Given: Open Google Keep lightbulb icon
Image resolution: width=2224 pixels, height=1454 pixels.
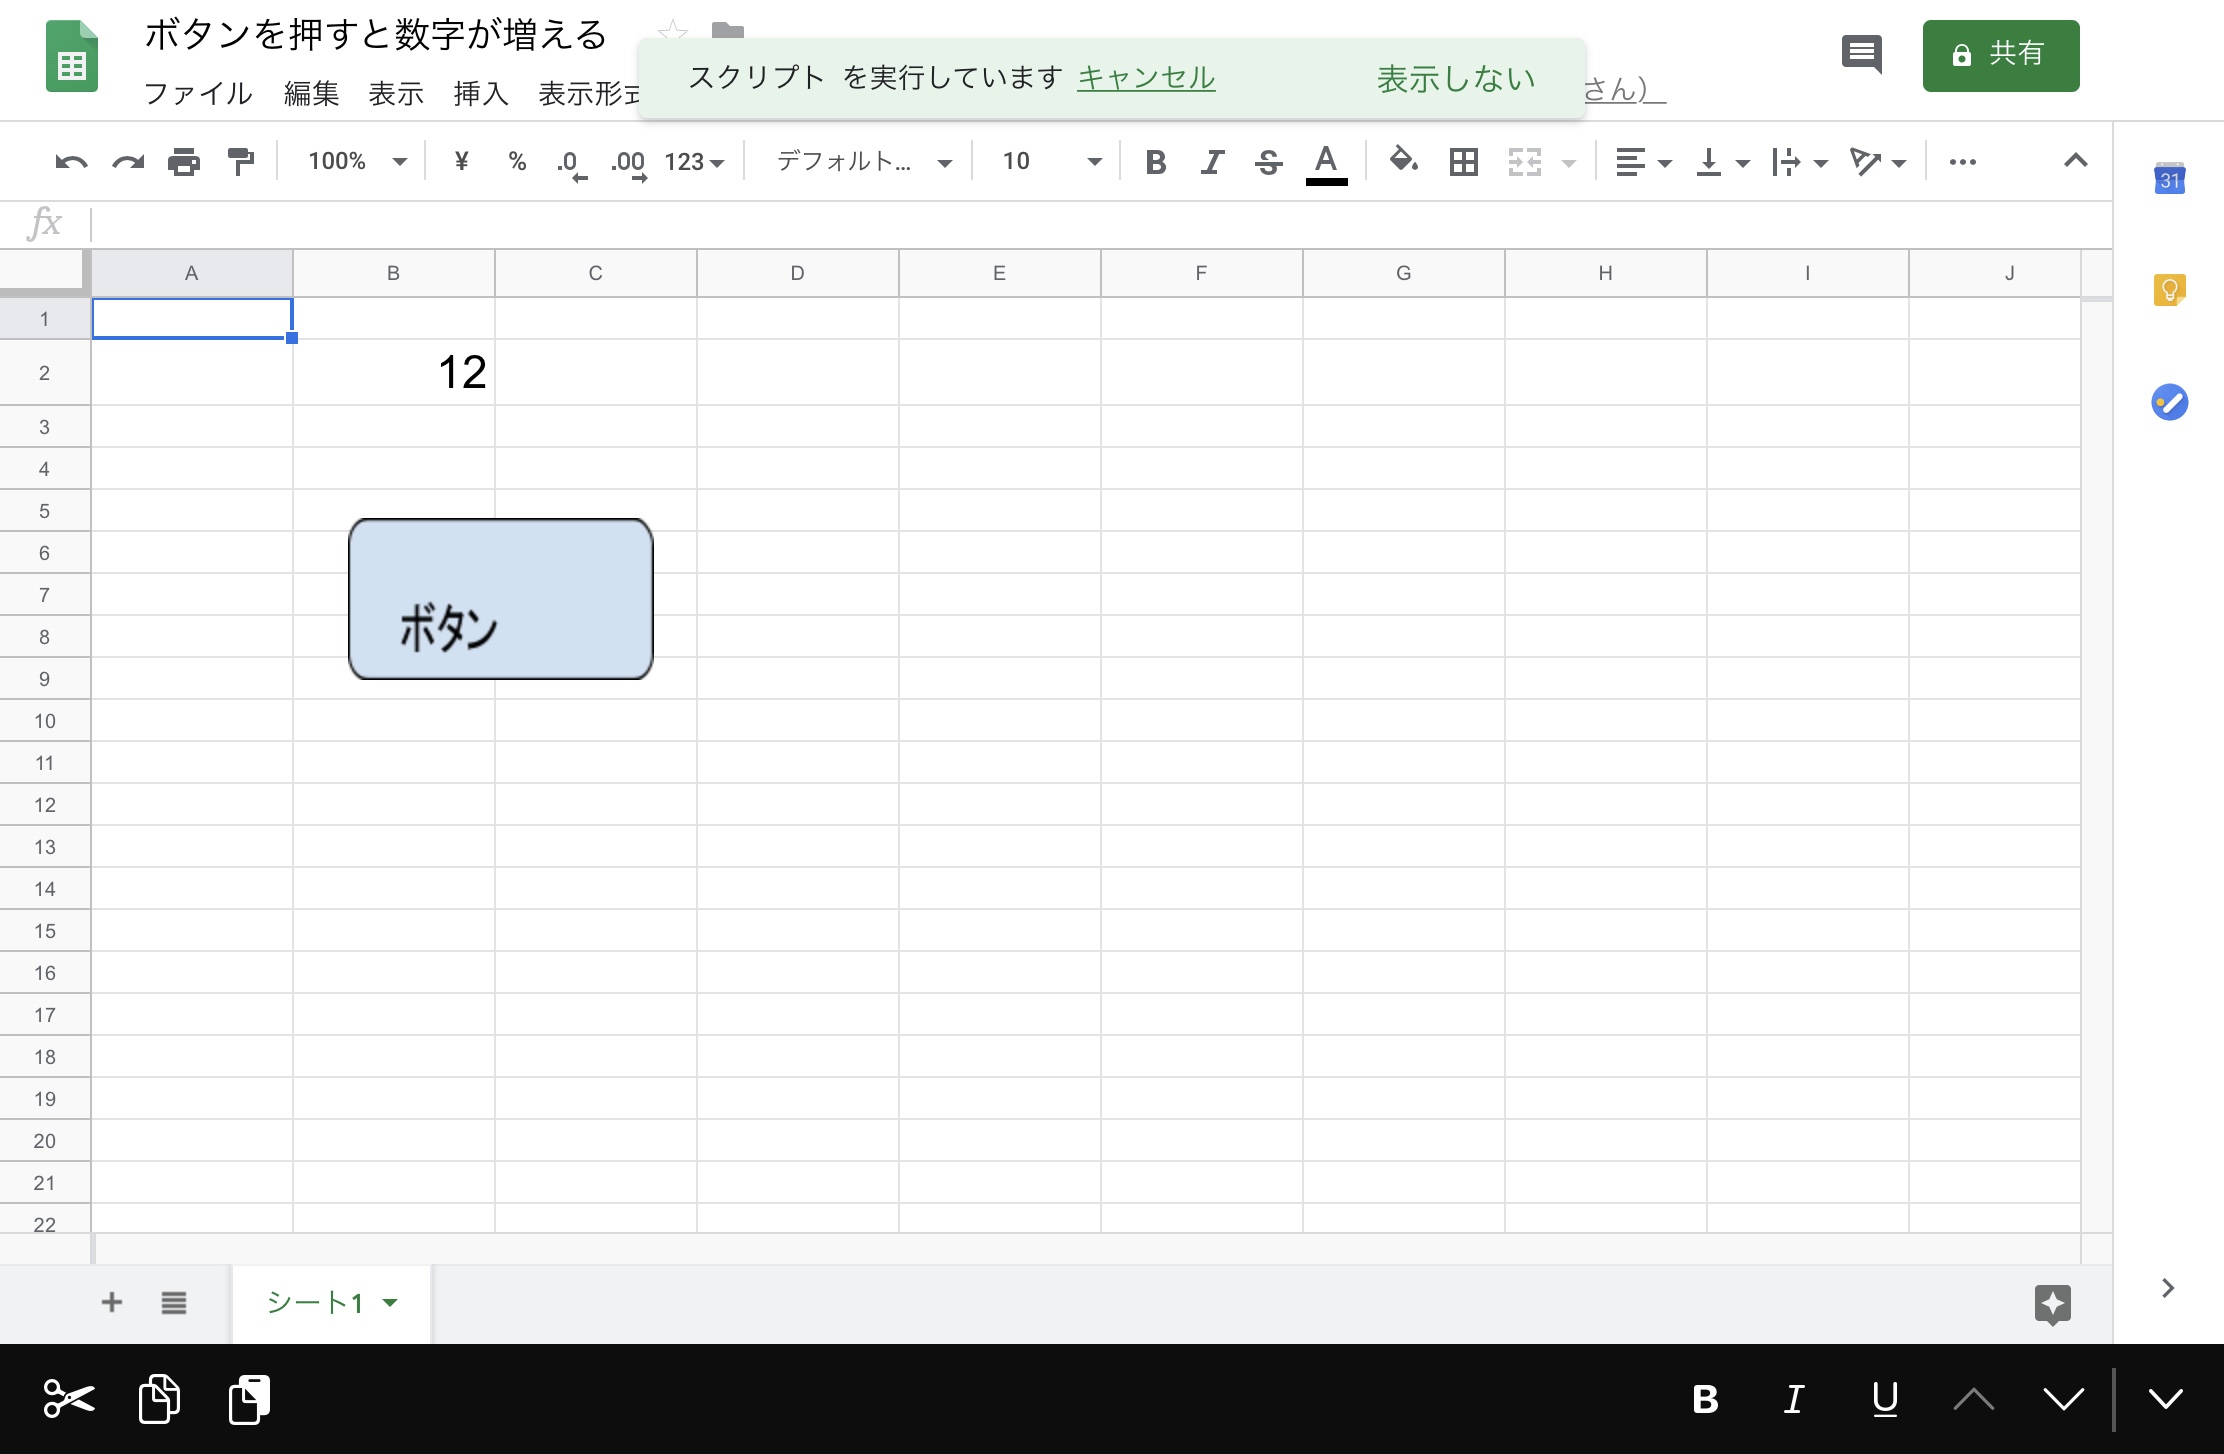Looking at the screenshot, I should 2169,290.
